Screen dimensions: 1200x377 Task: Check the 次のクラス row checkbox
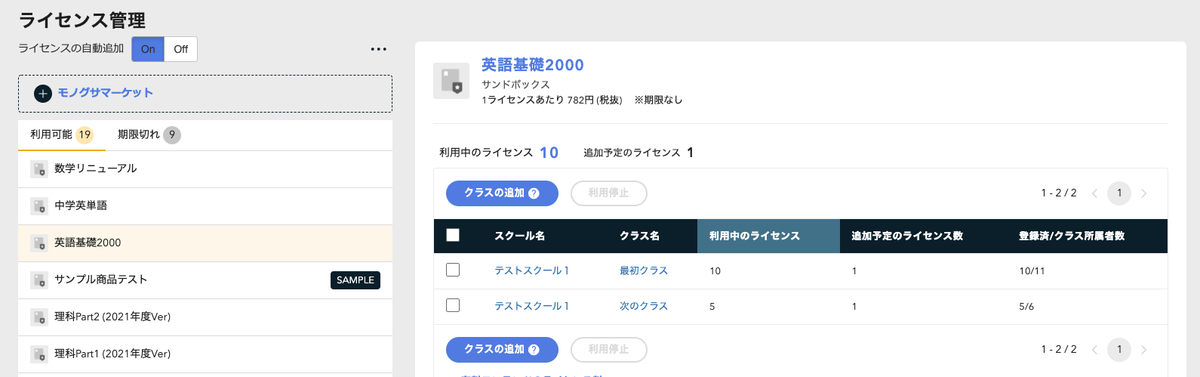coord(452,306)
